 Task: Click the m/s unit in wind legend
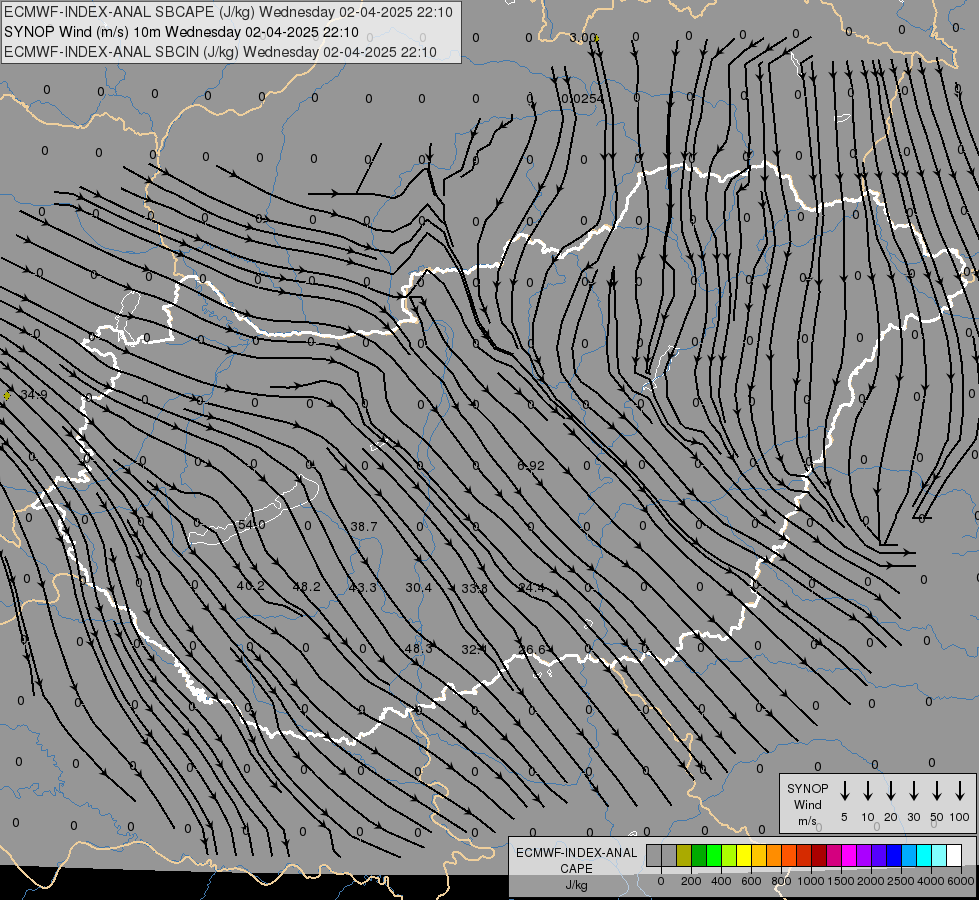tap(807, 821)
